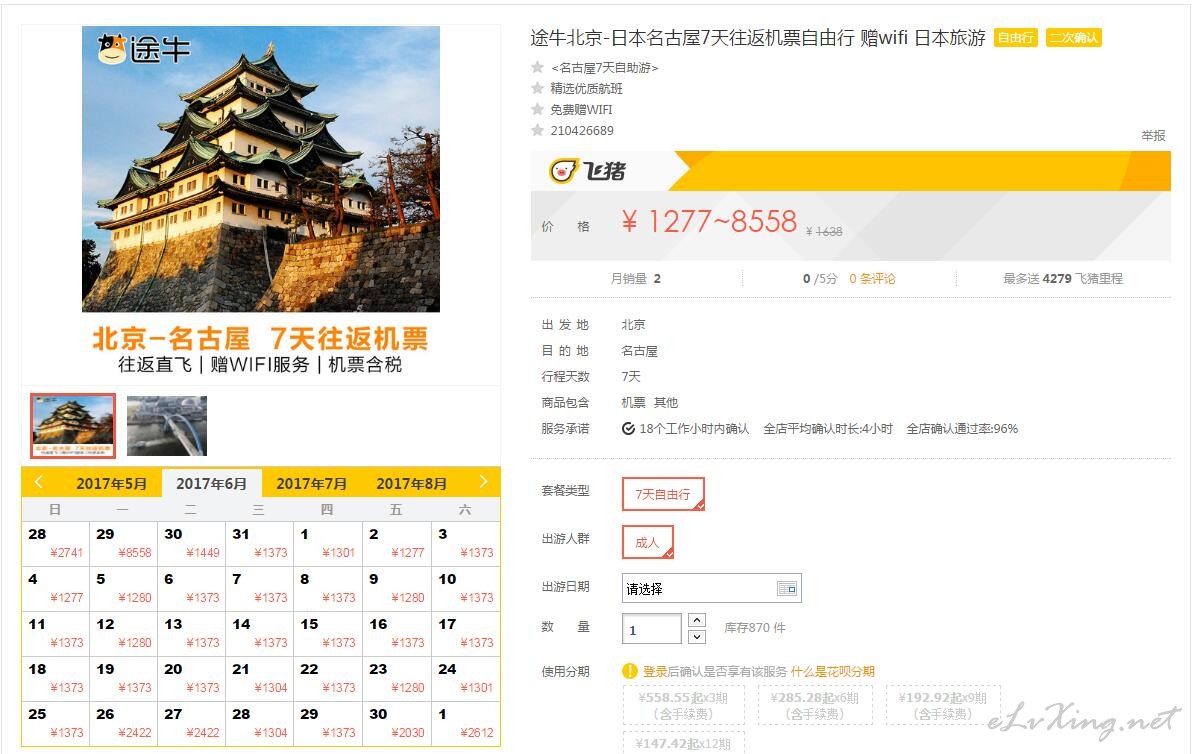Pick June 12 in the calendar

(123, 633)
